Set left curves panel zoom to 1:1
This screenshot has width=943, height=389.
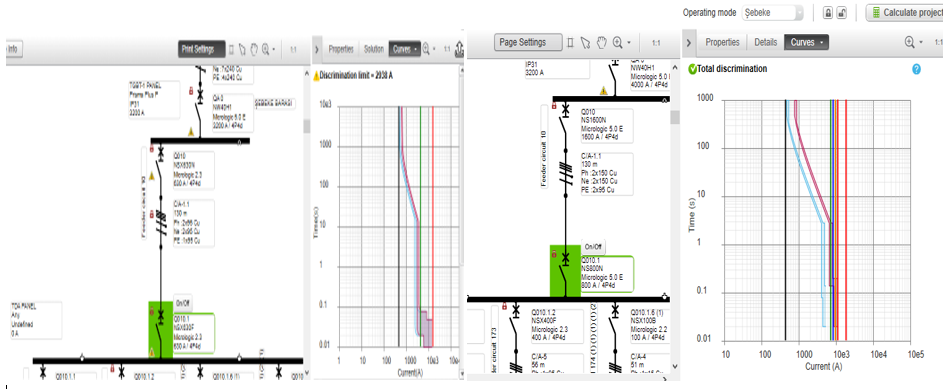pyautogui.click(x=447, y=50)
